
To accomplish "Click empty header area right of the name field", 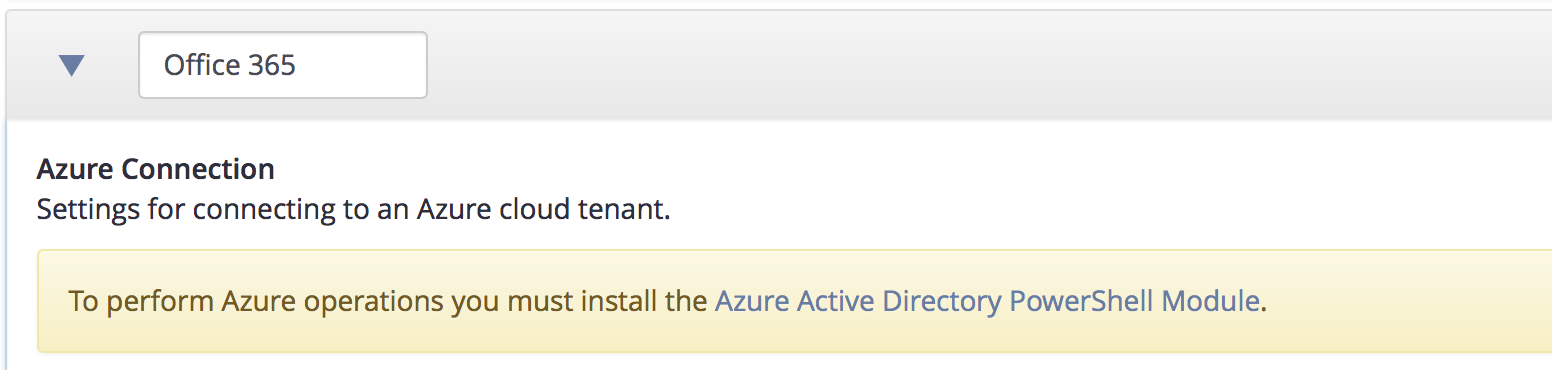I will coord(990,65).
